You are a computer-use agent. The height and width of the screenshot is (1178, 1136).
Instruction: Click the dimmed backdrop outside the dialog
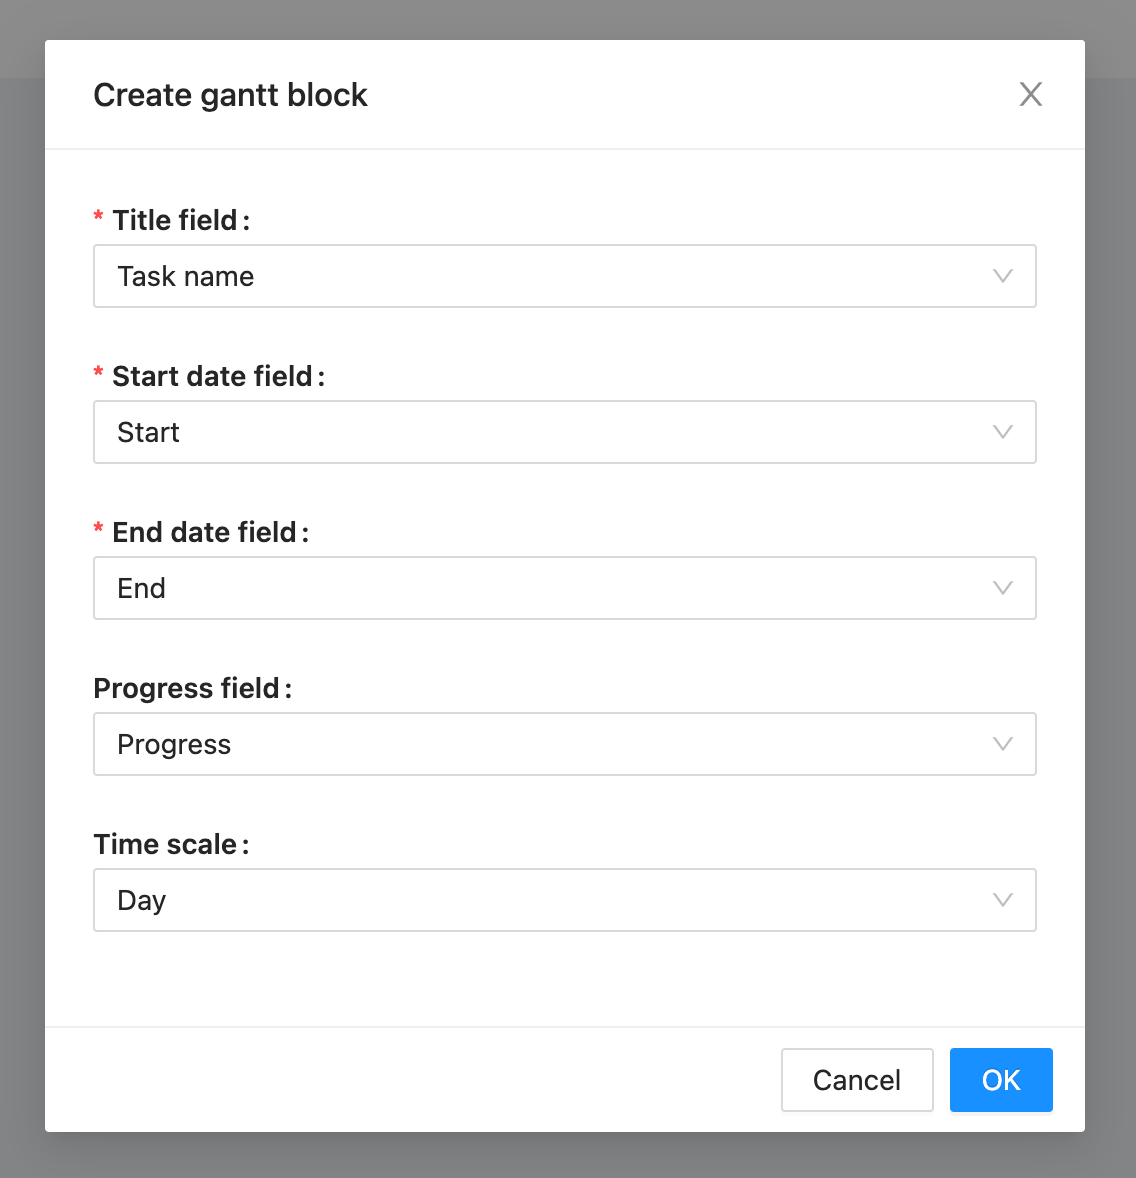coord(20,600)
